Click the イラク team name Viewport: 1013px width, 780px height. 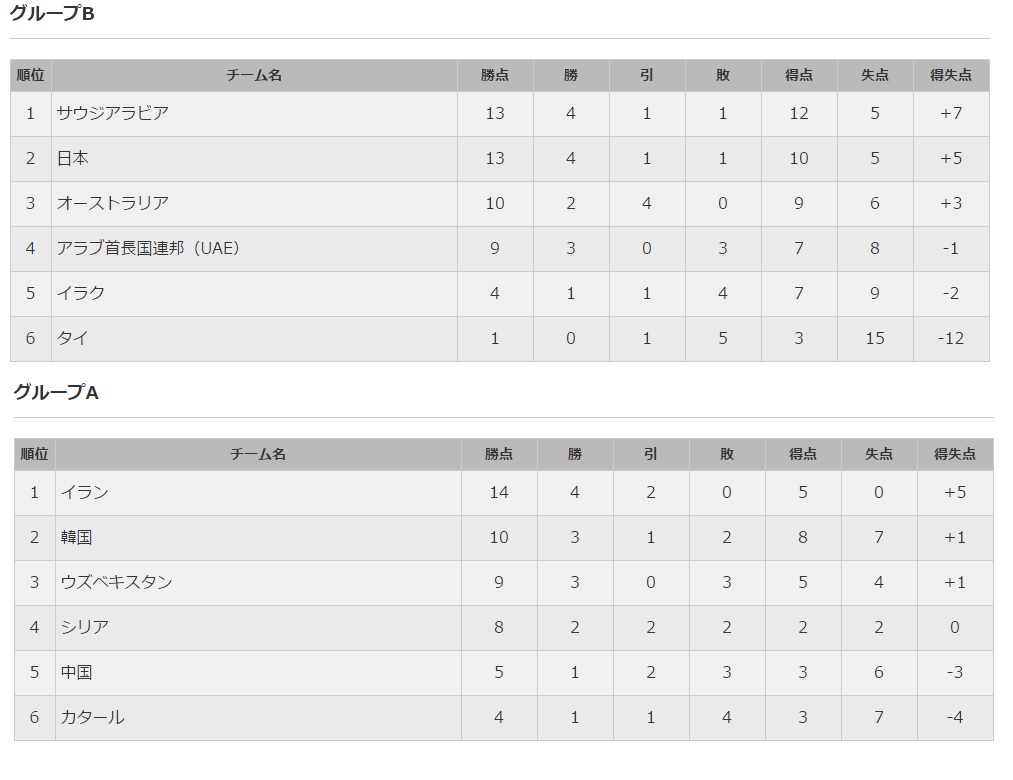(81, 293)
